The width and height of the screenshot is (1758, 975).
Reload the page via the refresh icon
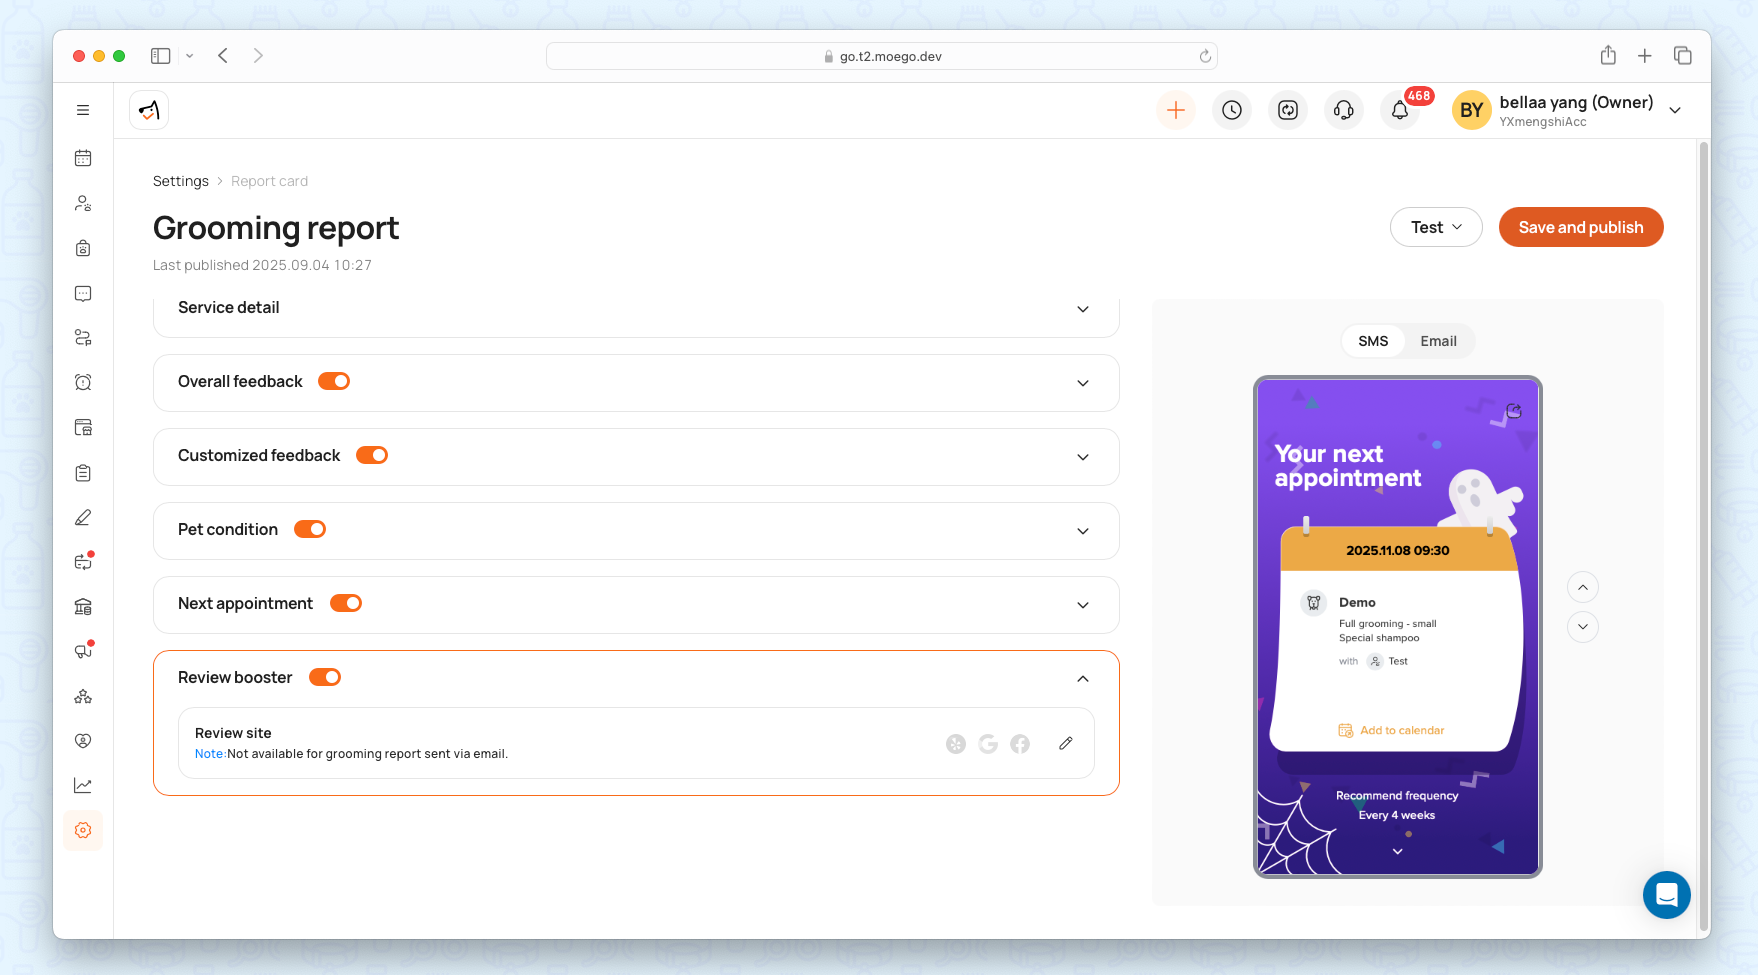click(x=1205, y=56)
